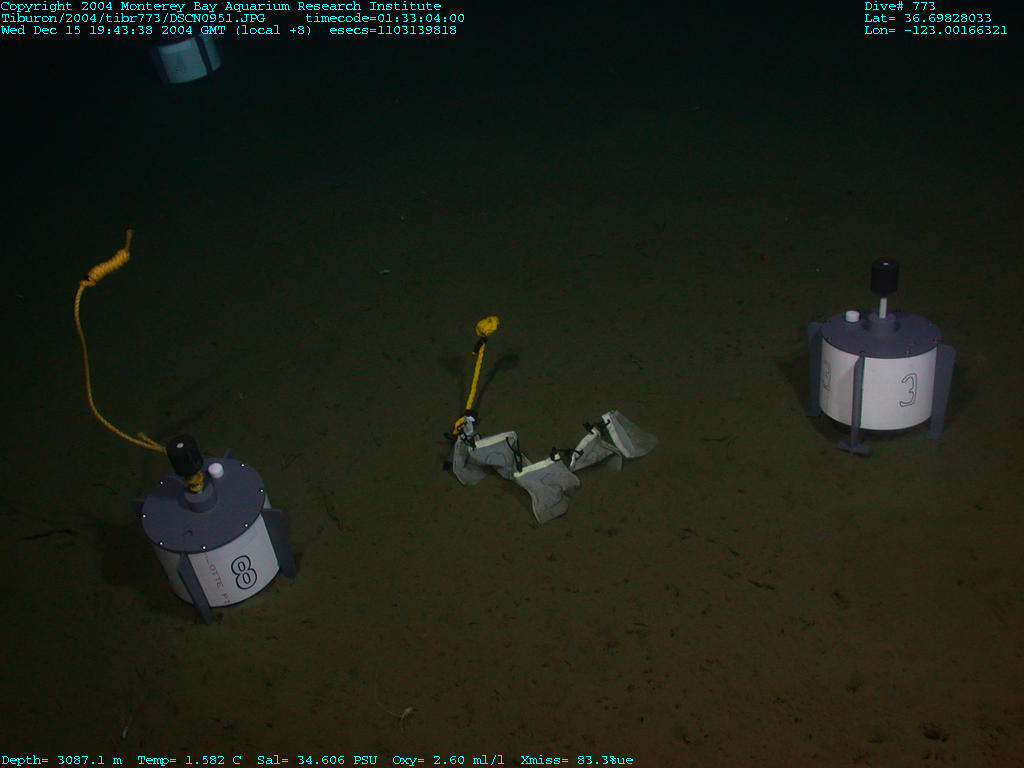The image size is (1024, 768).
Task: Click the Depth= 3087.1 m reading
Action: tap(61, 760)
